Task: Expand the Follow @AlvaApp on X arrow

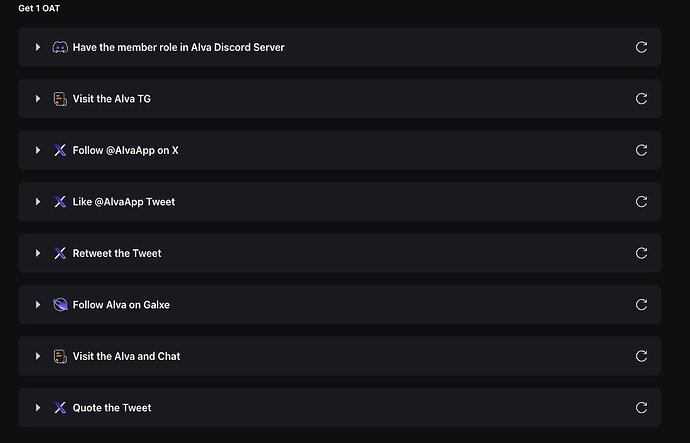Action: point(38,150)
